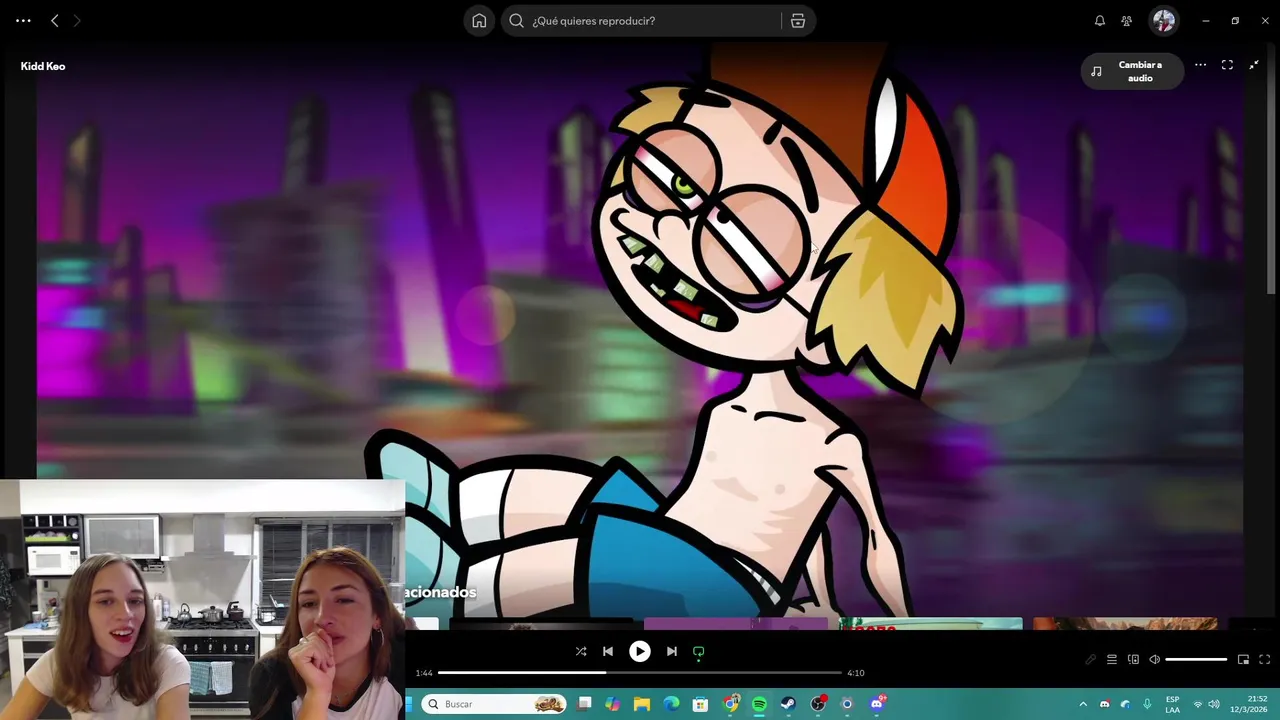Open more options above the video
1280x720 pixels.
click(1200, 65)
